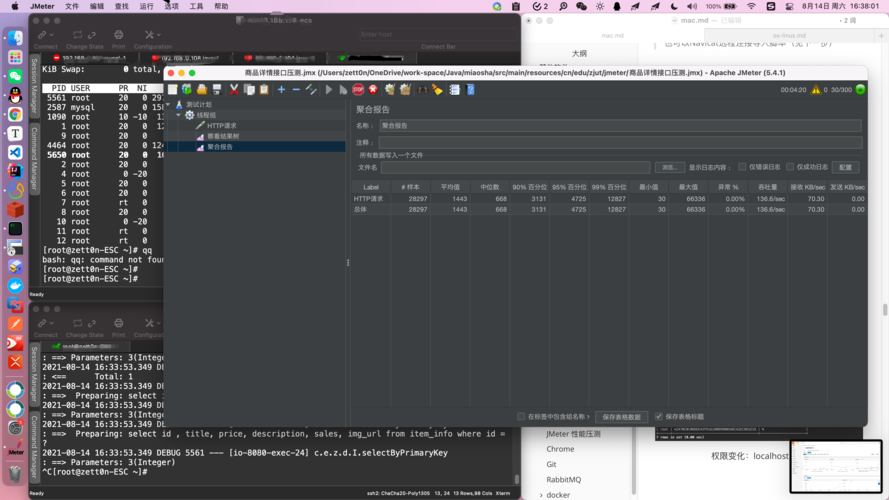Image resolution: width=889 pixels, height=500 pixels.
Task: Open the Trash in the Dock
Action: 15,473
